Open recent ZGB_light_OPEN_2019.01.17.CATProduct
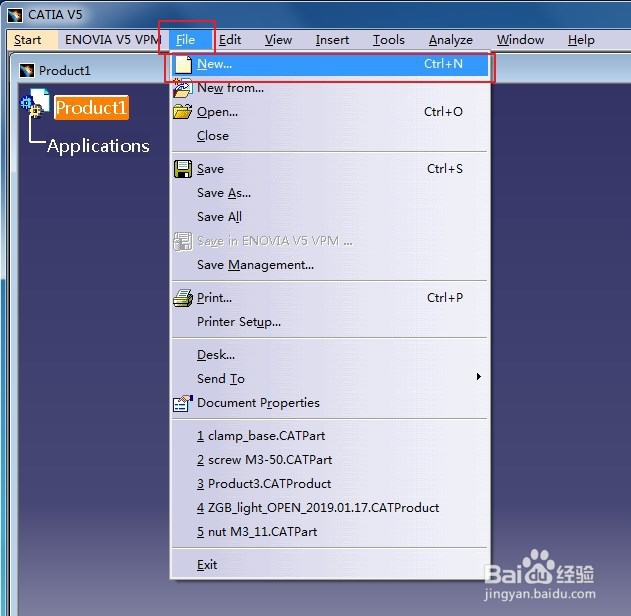The image size is (631, 616). point(330,508)
